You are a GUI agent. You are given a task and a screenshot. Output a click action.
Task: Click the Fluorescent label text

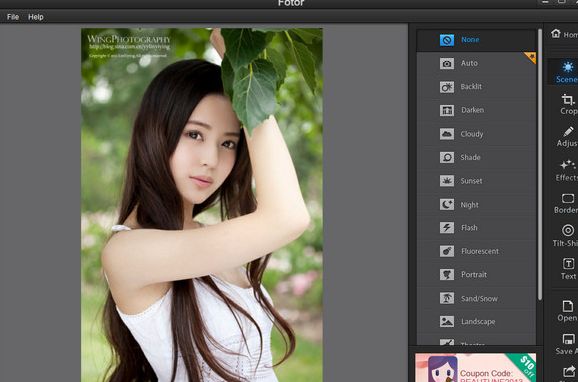tap(480, 251)
